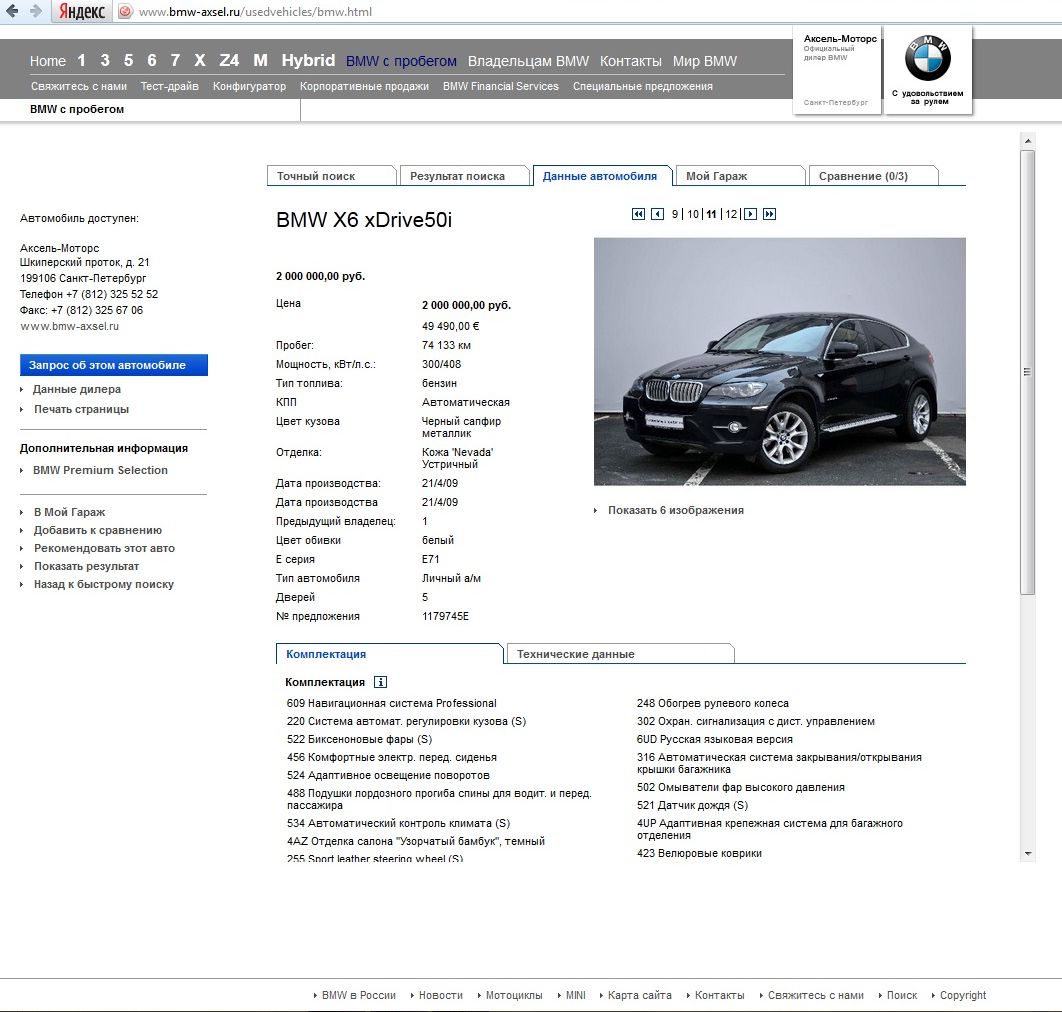Open BMW с пробегом in the top menu
The width and height of the screenshot is (1062, 1012).
pos(401,61)
